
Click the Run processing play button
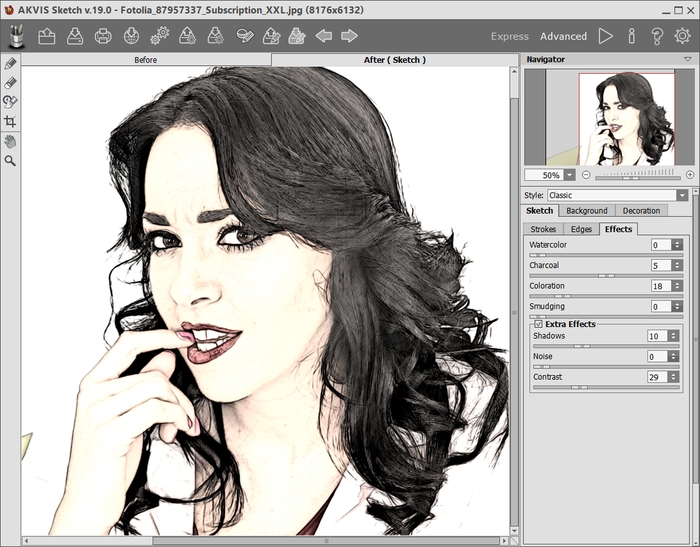coord(605,36)
